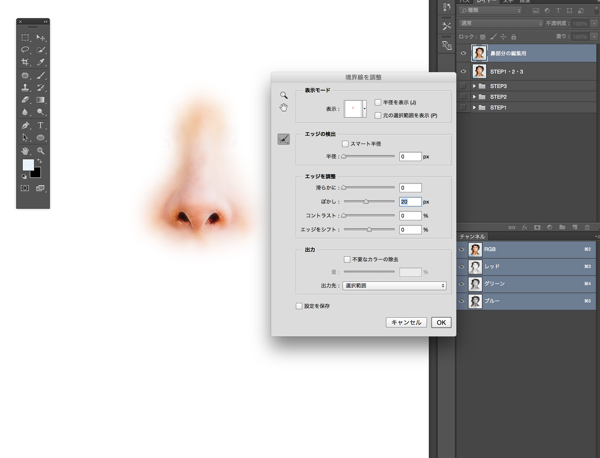Click the Cancel button in dialog
The width and height of the screenshot is (600, 458).
tap(406, 323)
